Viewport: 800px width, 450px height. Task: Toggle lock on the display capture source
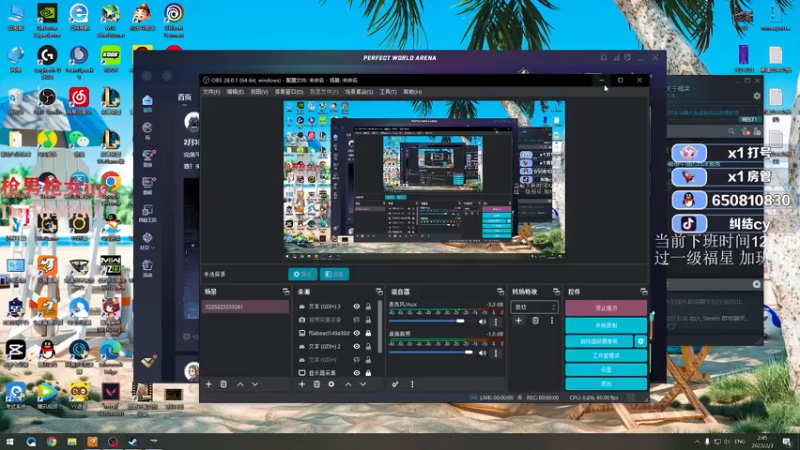pyautogui.click(x=368, y=373)
